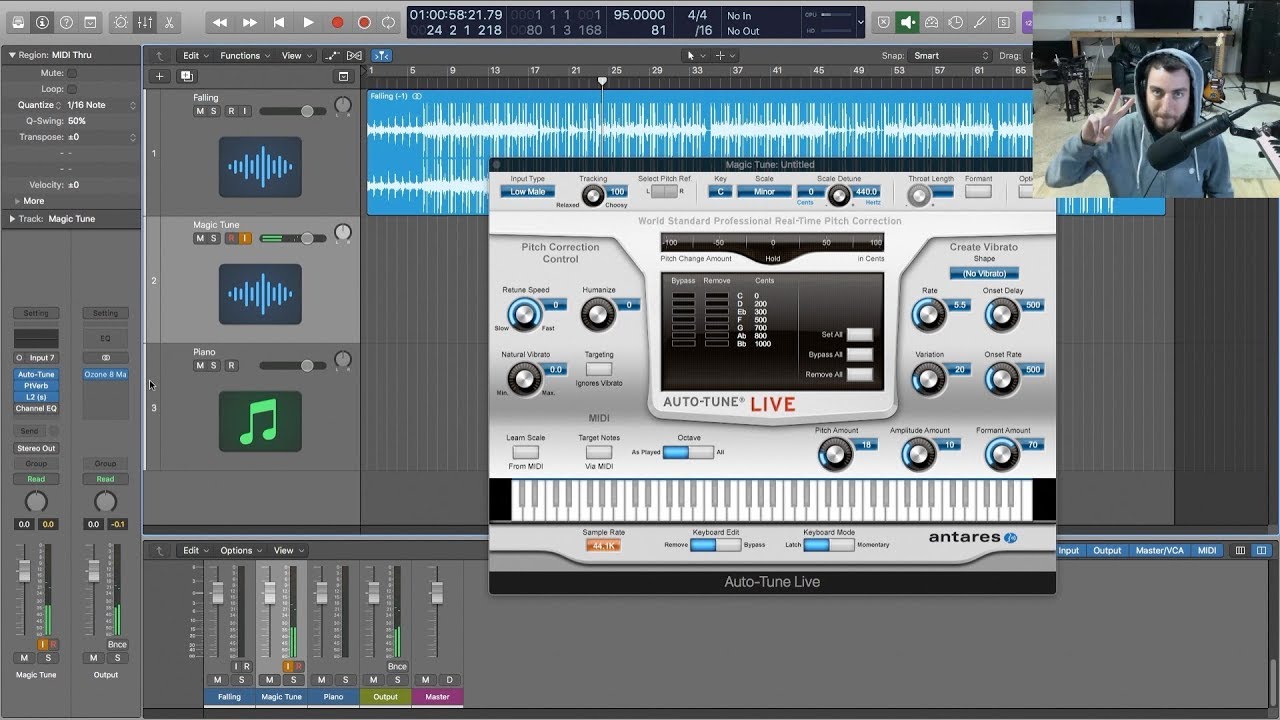Click the red Record button

tap(337, 22)
